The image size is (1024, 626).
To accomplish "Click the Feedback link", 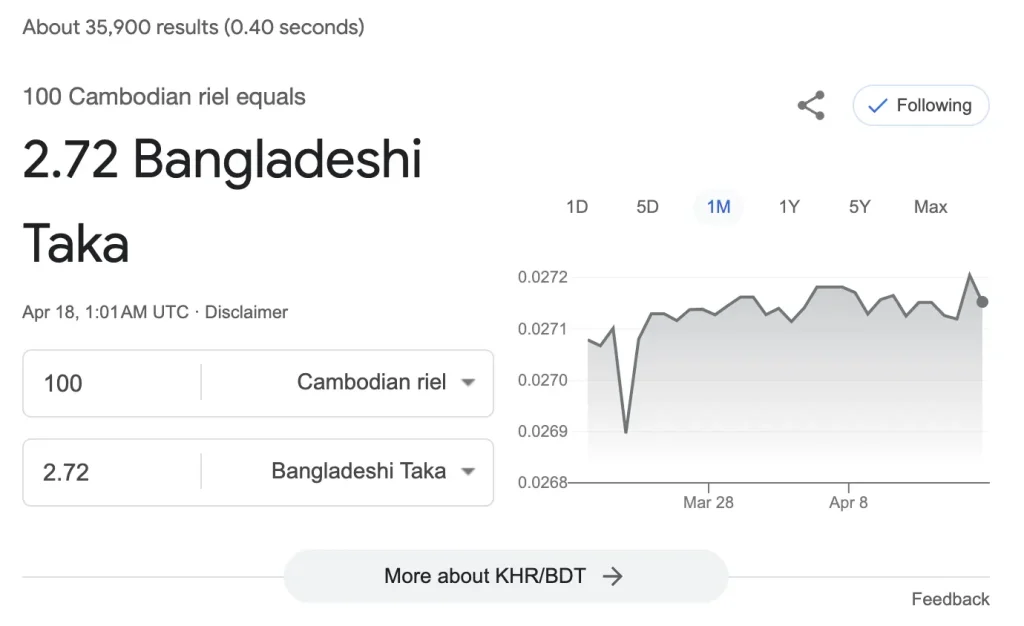I will coord(950,599).
